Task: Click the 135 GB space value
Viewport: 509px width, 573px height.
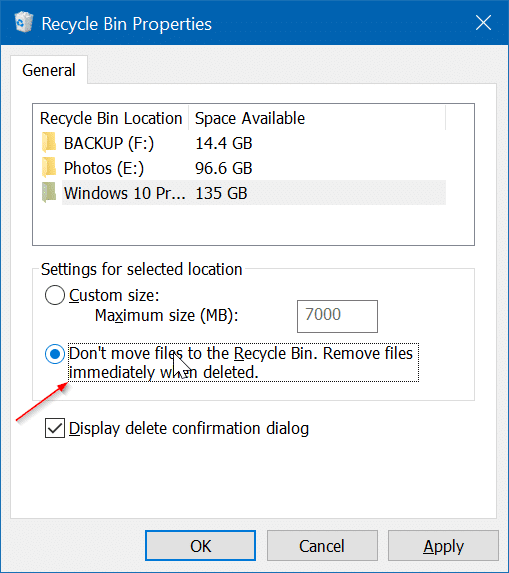Action: [221, 193]
